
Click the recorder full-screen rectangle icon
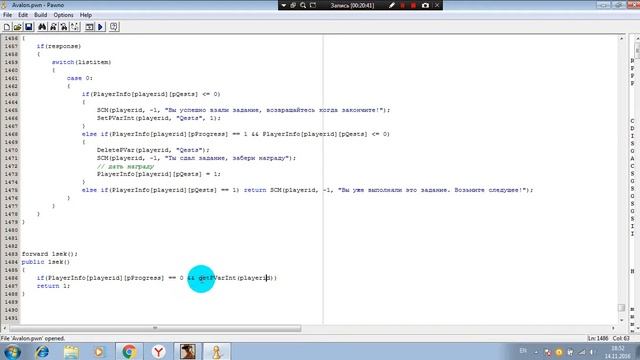[x=313, y=5]
